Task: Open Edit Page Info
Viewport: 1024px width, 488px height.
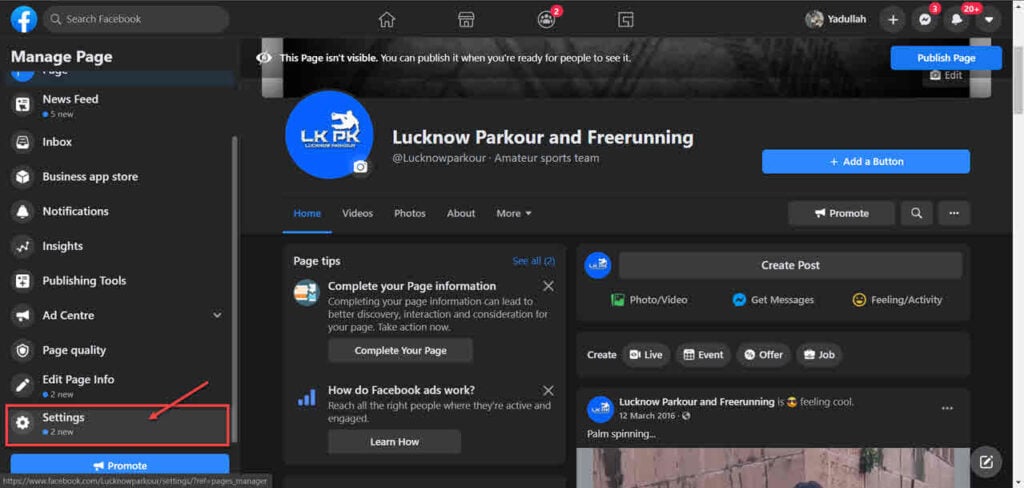Action: 120,385
